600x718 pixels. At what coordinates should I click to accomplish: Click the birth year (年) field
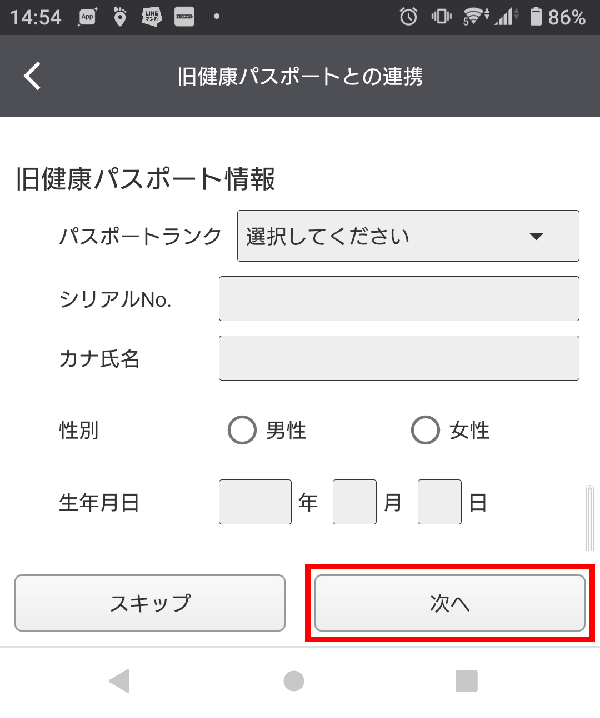coord(255,501)
